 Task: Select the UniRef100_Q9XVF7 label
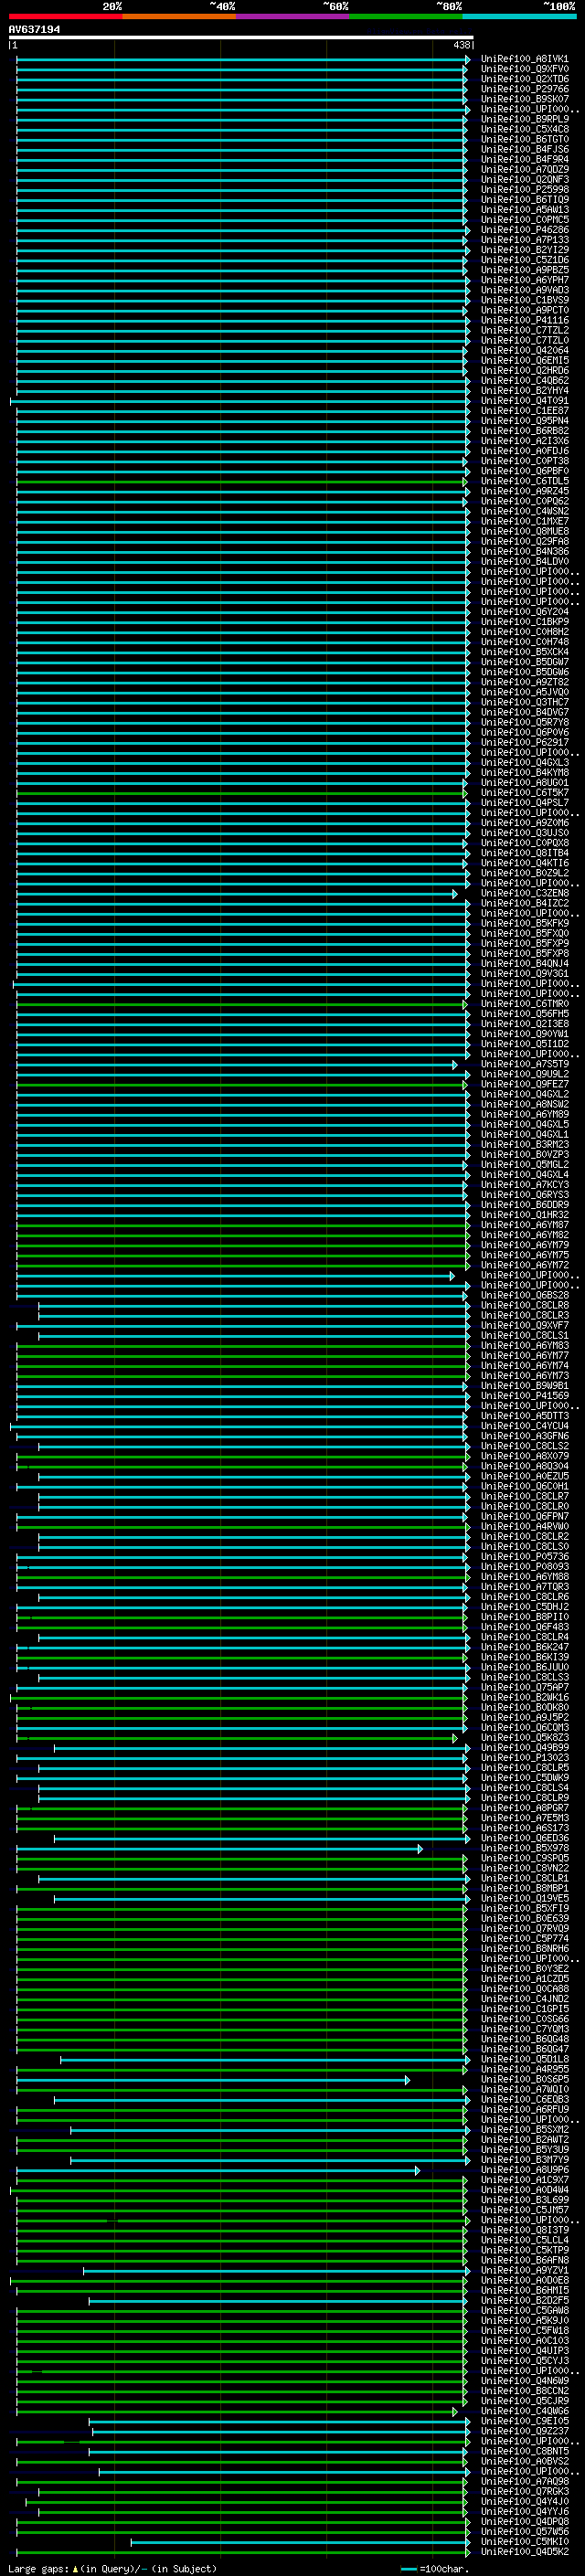[524, 1325]
